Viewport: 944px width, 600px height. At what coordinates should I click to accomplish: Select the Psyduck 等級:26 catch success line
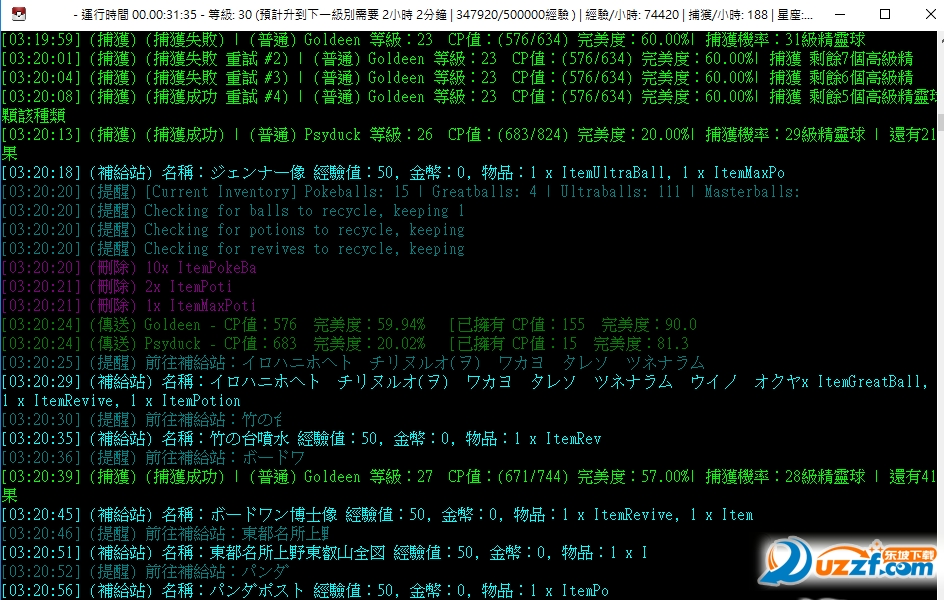(x=468, y=135)
